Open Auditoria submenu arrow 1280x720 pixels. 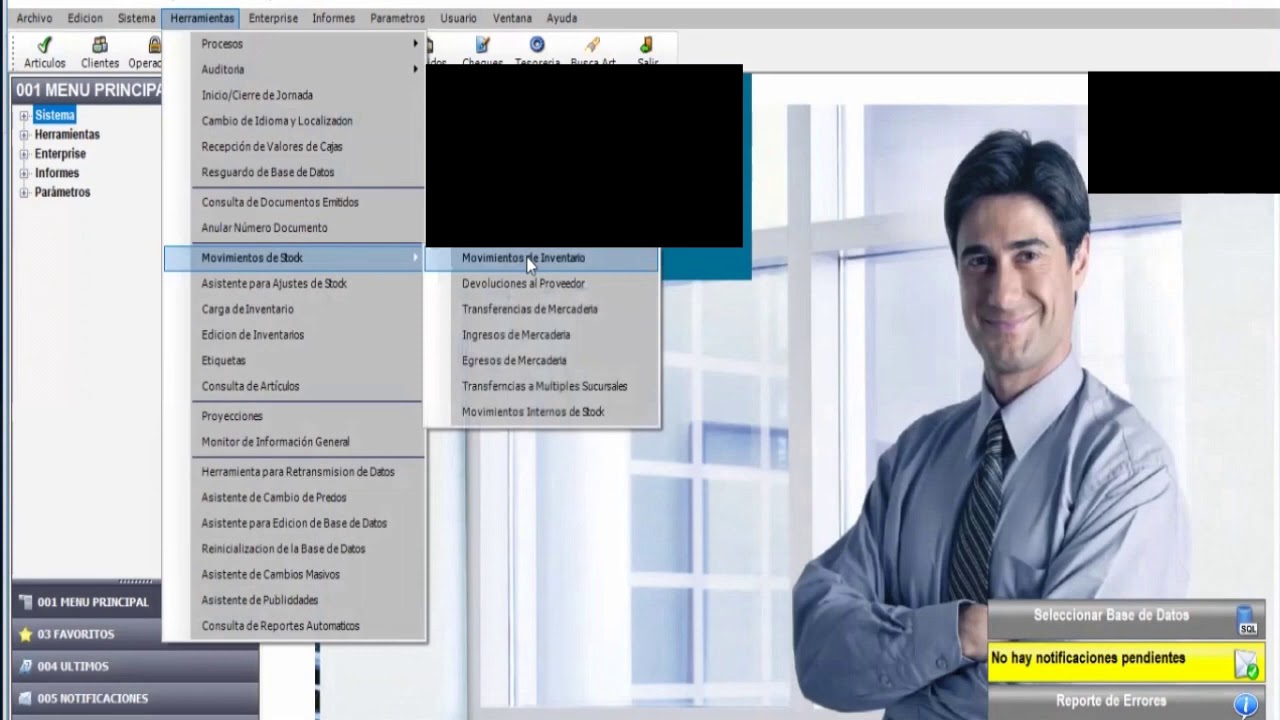(415, 70)
